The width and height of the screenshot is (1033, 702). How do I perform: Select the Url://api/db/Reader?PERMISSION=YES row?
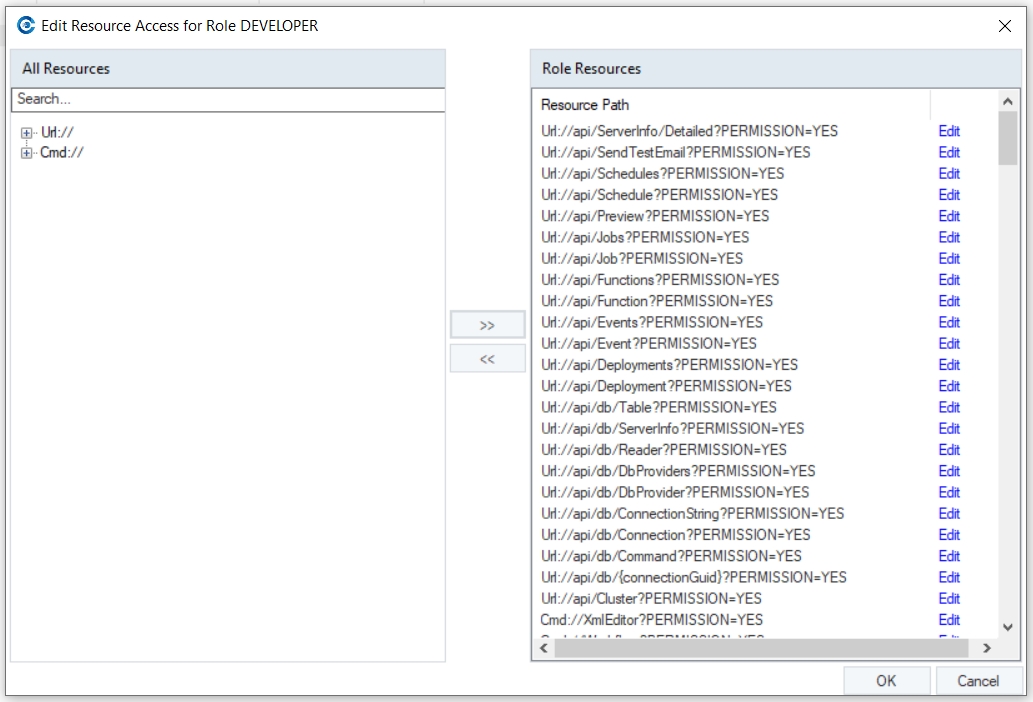[x=664, y=450]
